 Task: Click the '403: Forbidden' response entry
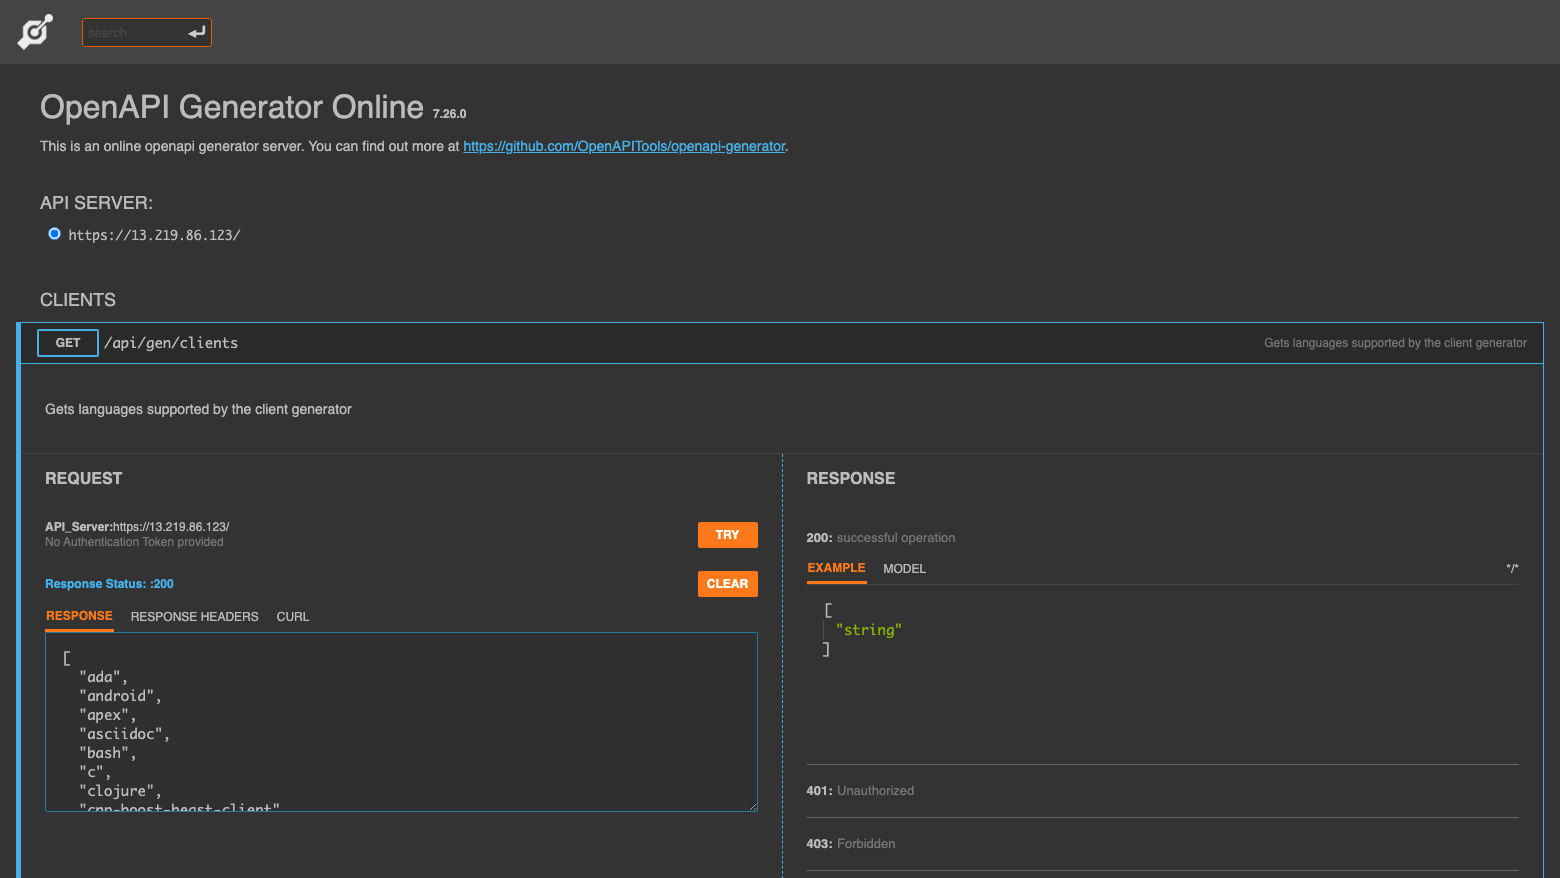850,844
